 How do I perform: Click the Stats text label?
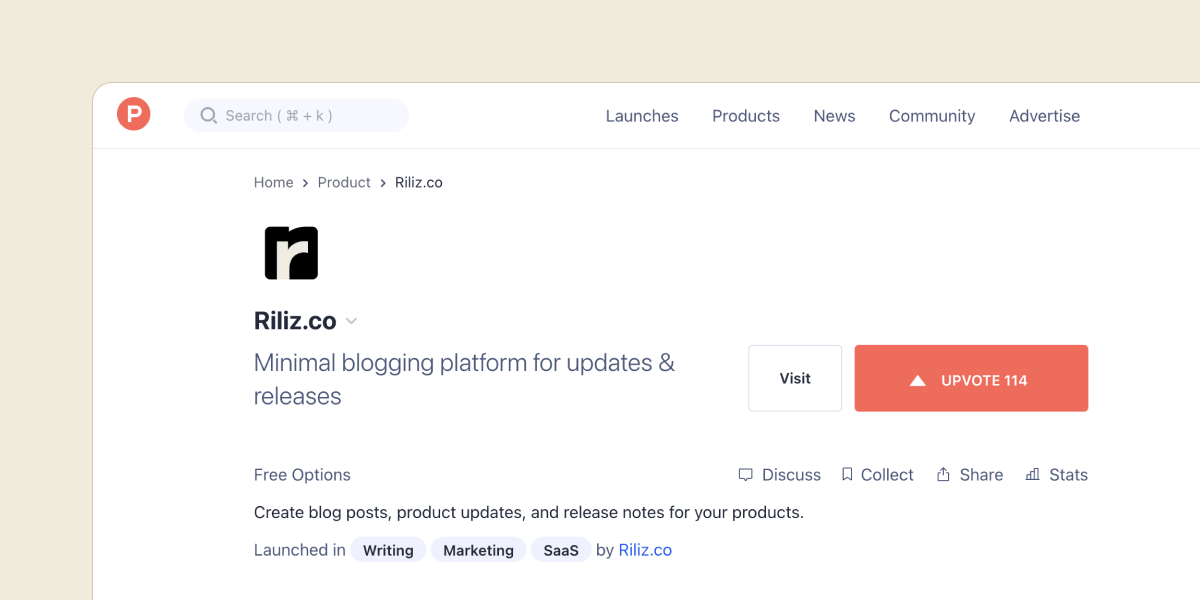tap(1068, 474)
